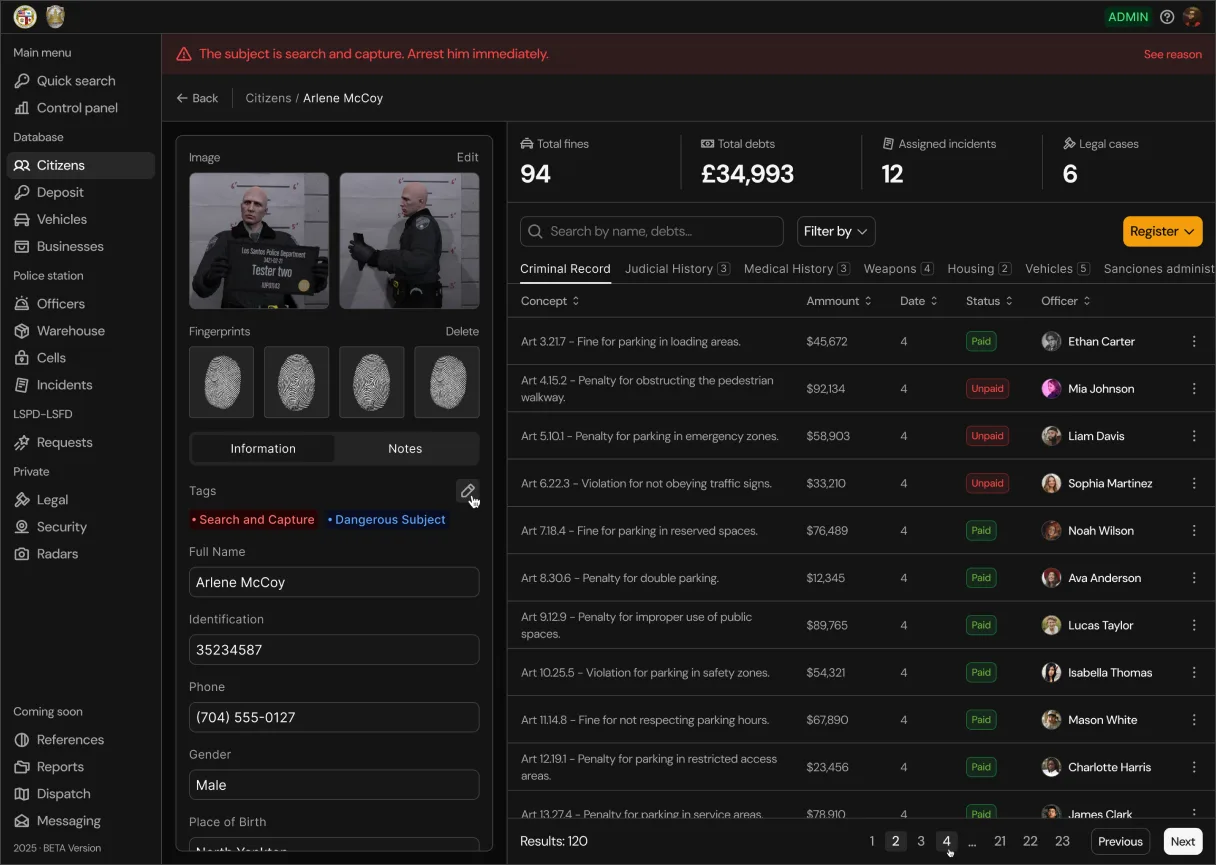
Task: Click the police badge logo icon
Action: [x=55, y=17]
